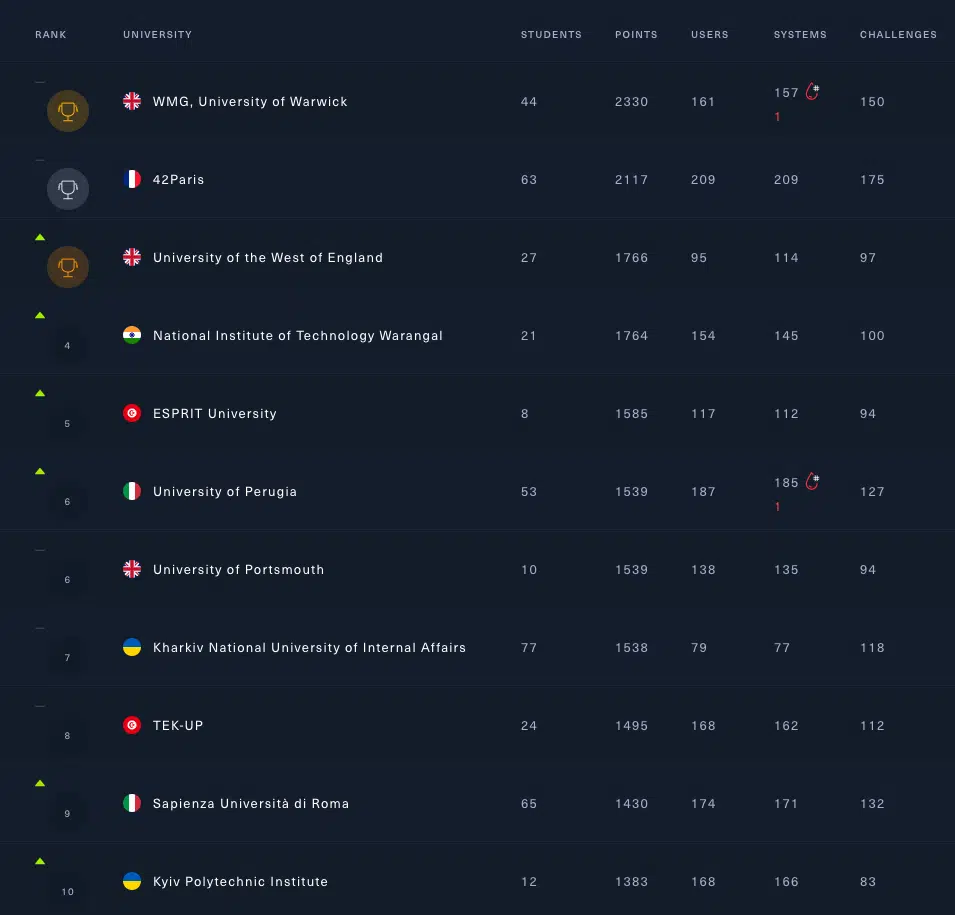Select Kharkiv National University of Internal Affairs

[309, 647]
